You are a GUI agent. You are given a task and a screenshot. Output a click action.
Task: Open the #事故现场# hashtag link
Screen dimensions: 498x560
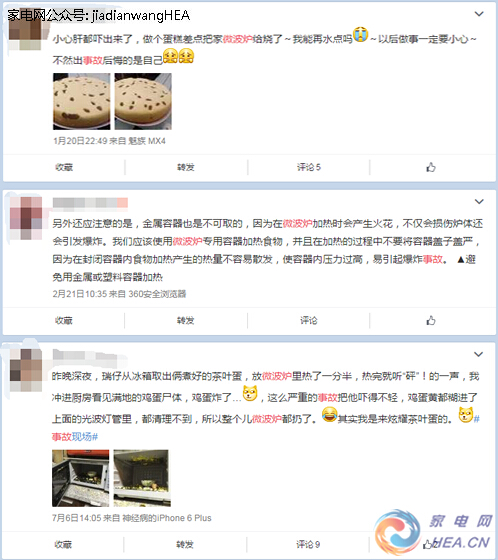click(x=75, y=436)
